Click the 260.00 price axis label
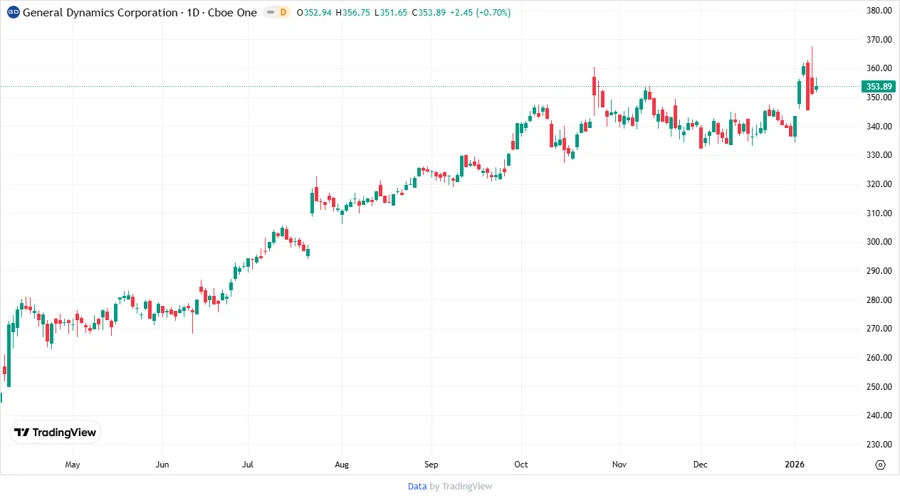 click(x=879, y=357)
